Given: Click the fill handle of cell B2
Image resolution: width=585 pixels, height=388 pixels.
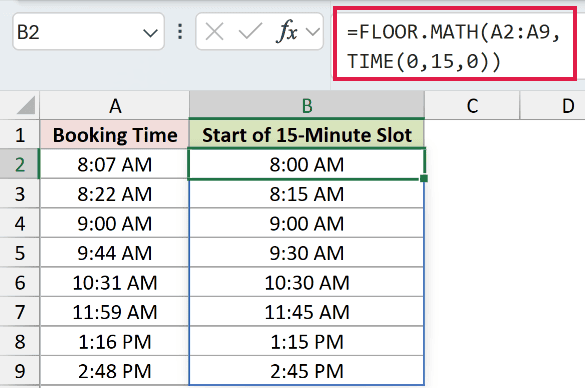Looking at the screenshot, I should 424,178.
